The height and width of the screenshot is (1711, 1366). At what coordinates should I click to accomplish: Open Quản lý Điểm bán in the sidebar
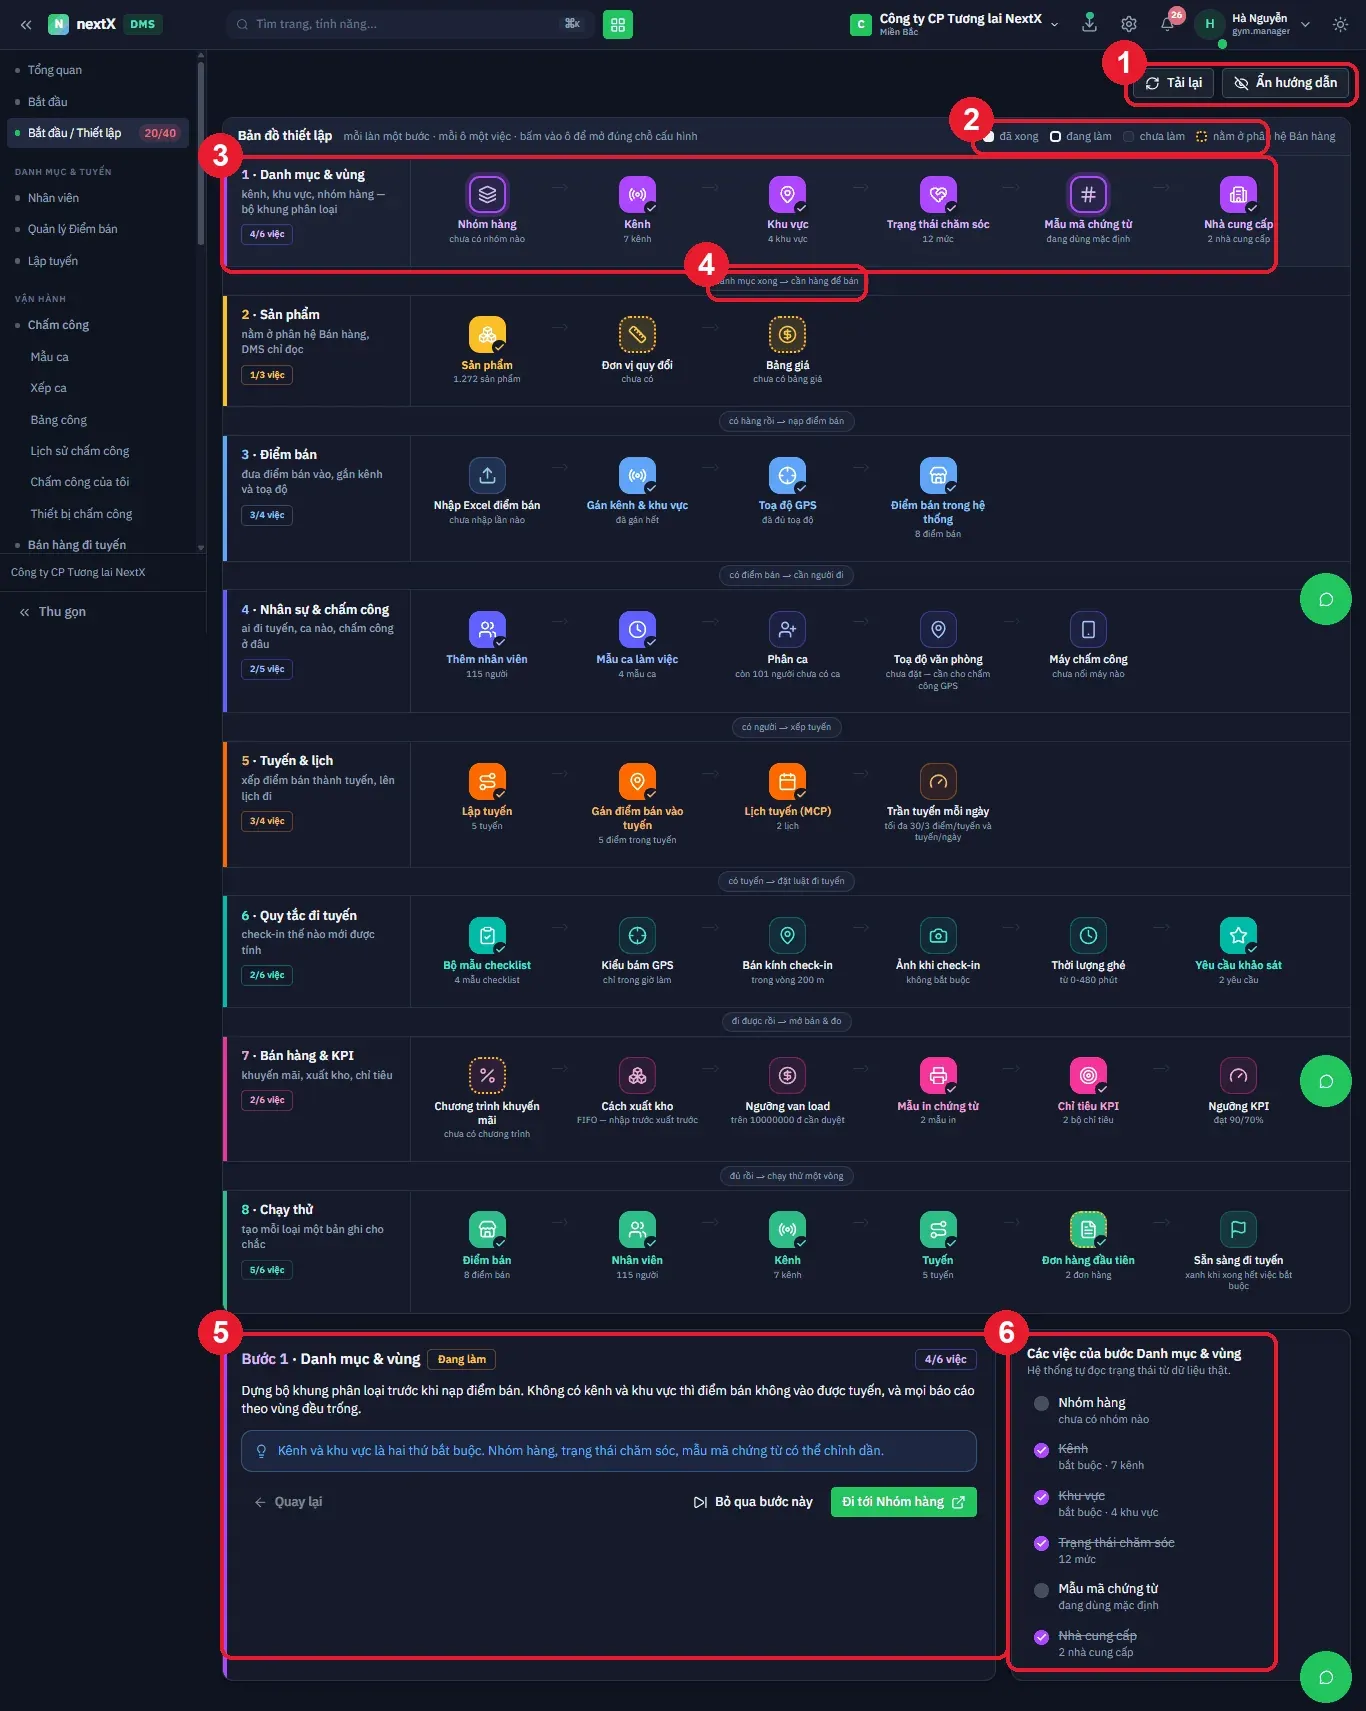(72, 229)
